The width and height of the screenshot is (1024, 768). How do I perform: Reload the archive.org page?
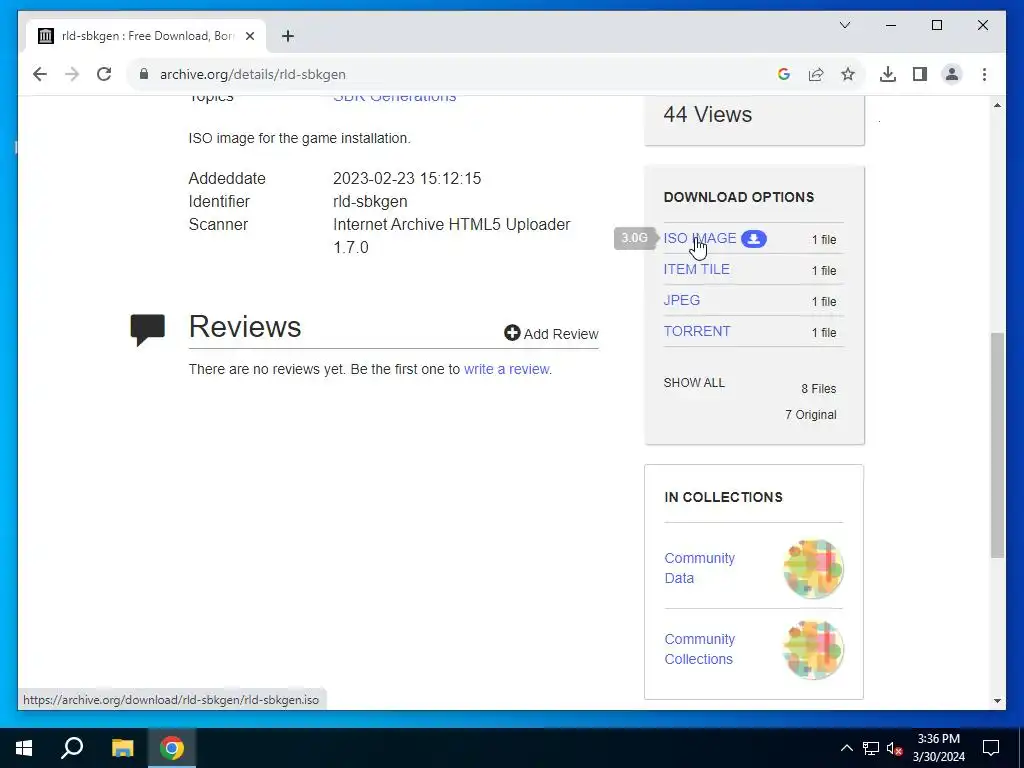104,74
